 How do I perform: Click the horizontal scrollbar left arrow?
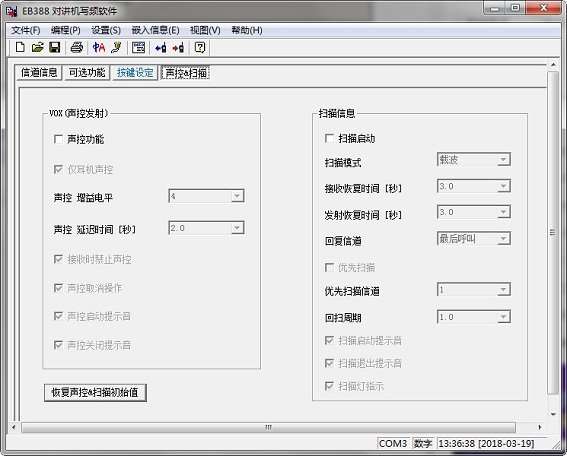coord(14,427)
